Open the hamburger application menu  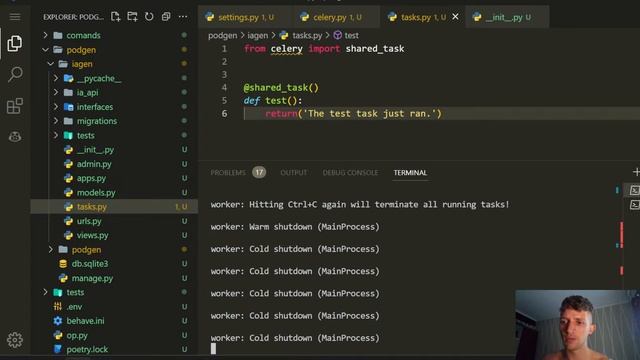(x=15, y=17)
